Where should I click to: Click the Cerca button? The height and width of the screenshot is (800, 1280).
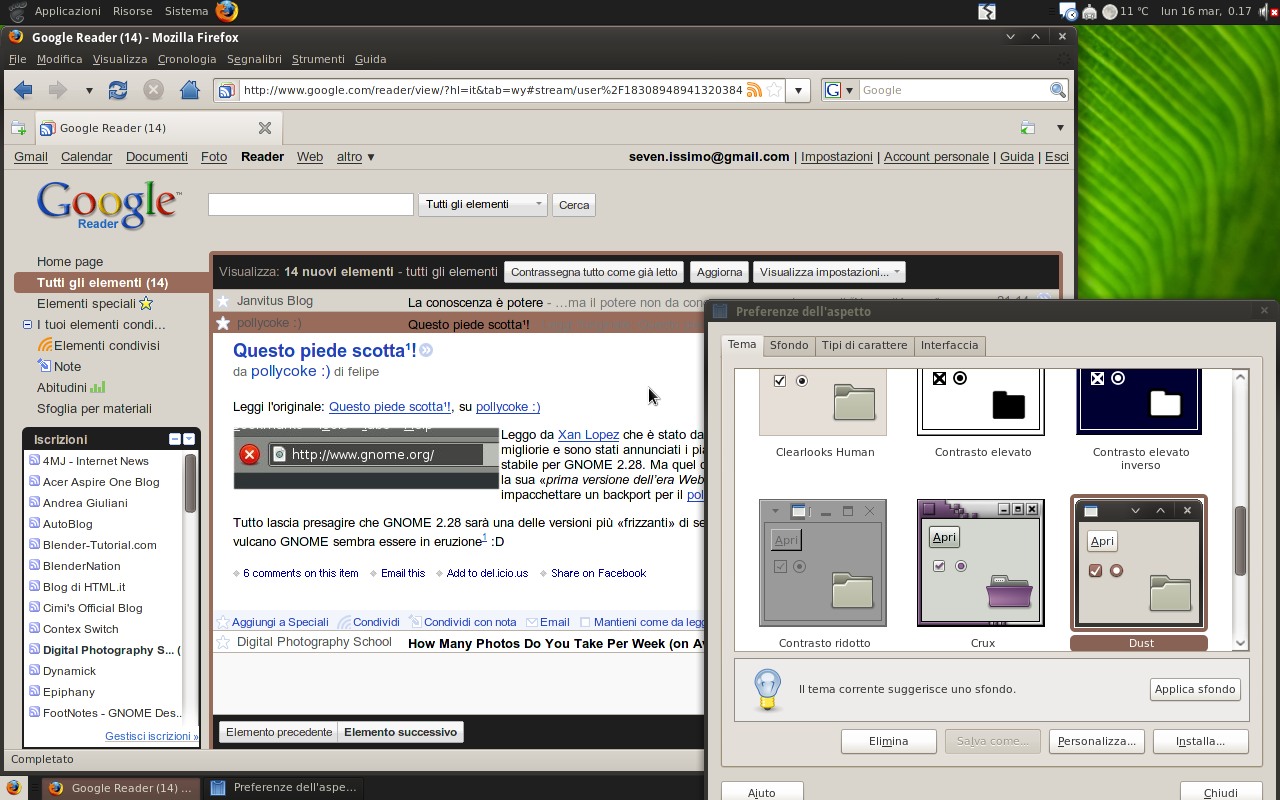pyautogui.click(x=574, y=205)
